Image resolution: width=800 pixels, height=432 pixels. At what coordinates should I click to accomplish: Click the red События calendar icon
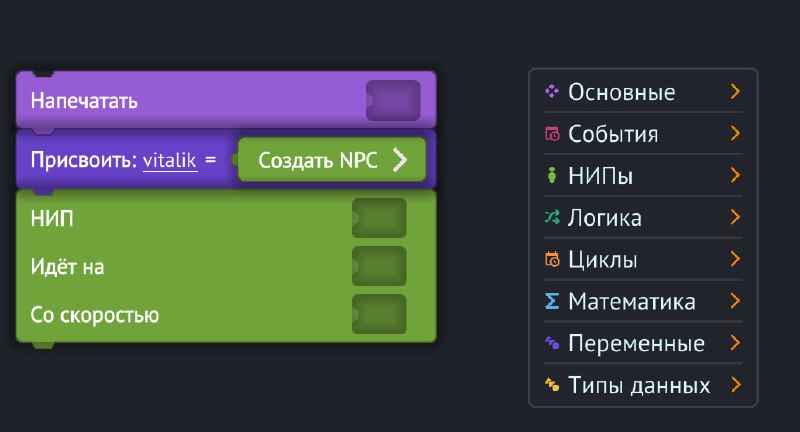coord(552,134)
